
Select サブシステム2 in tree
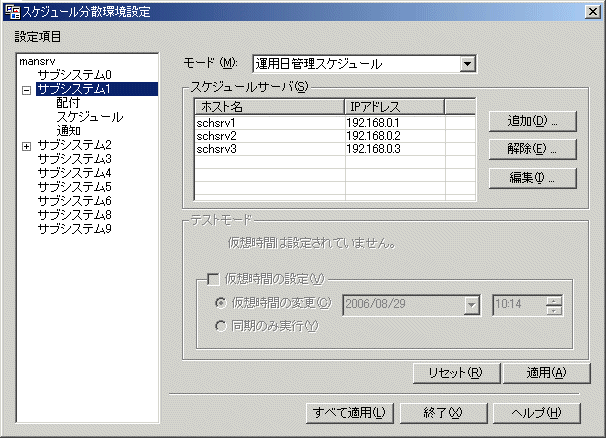75,145
